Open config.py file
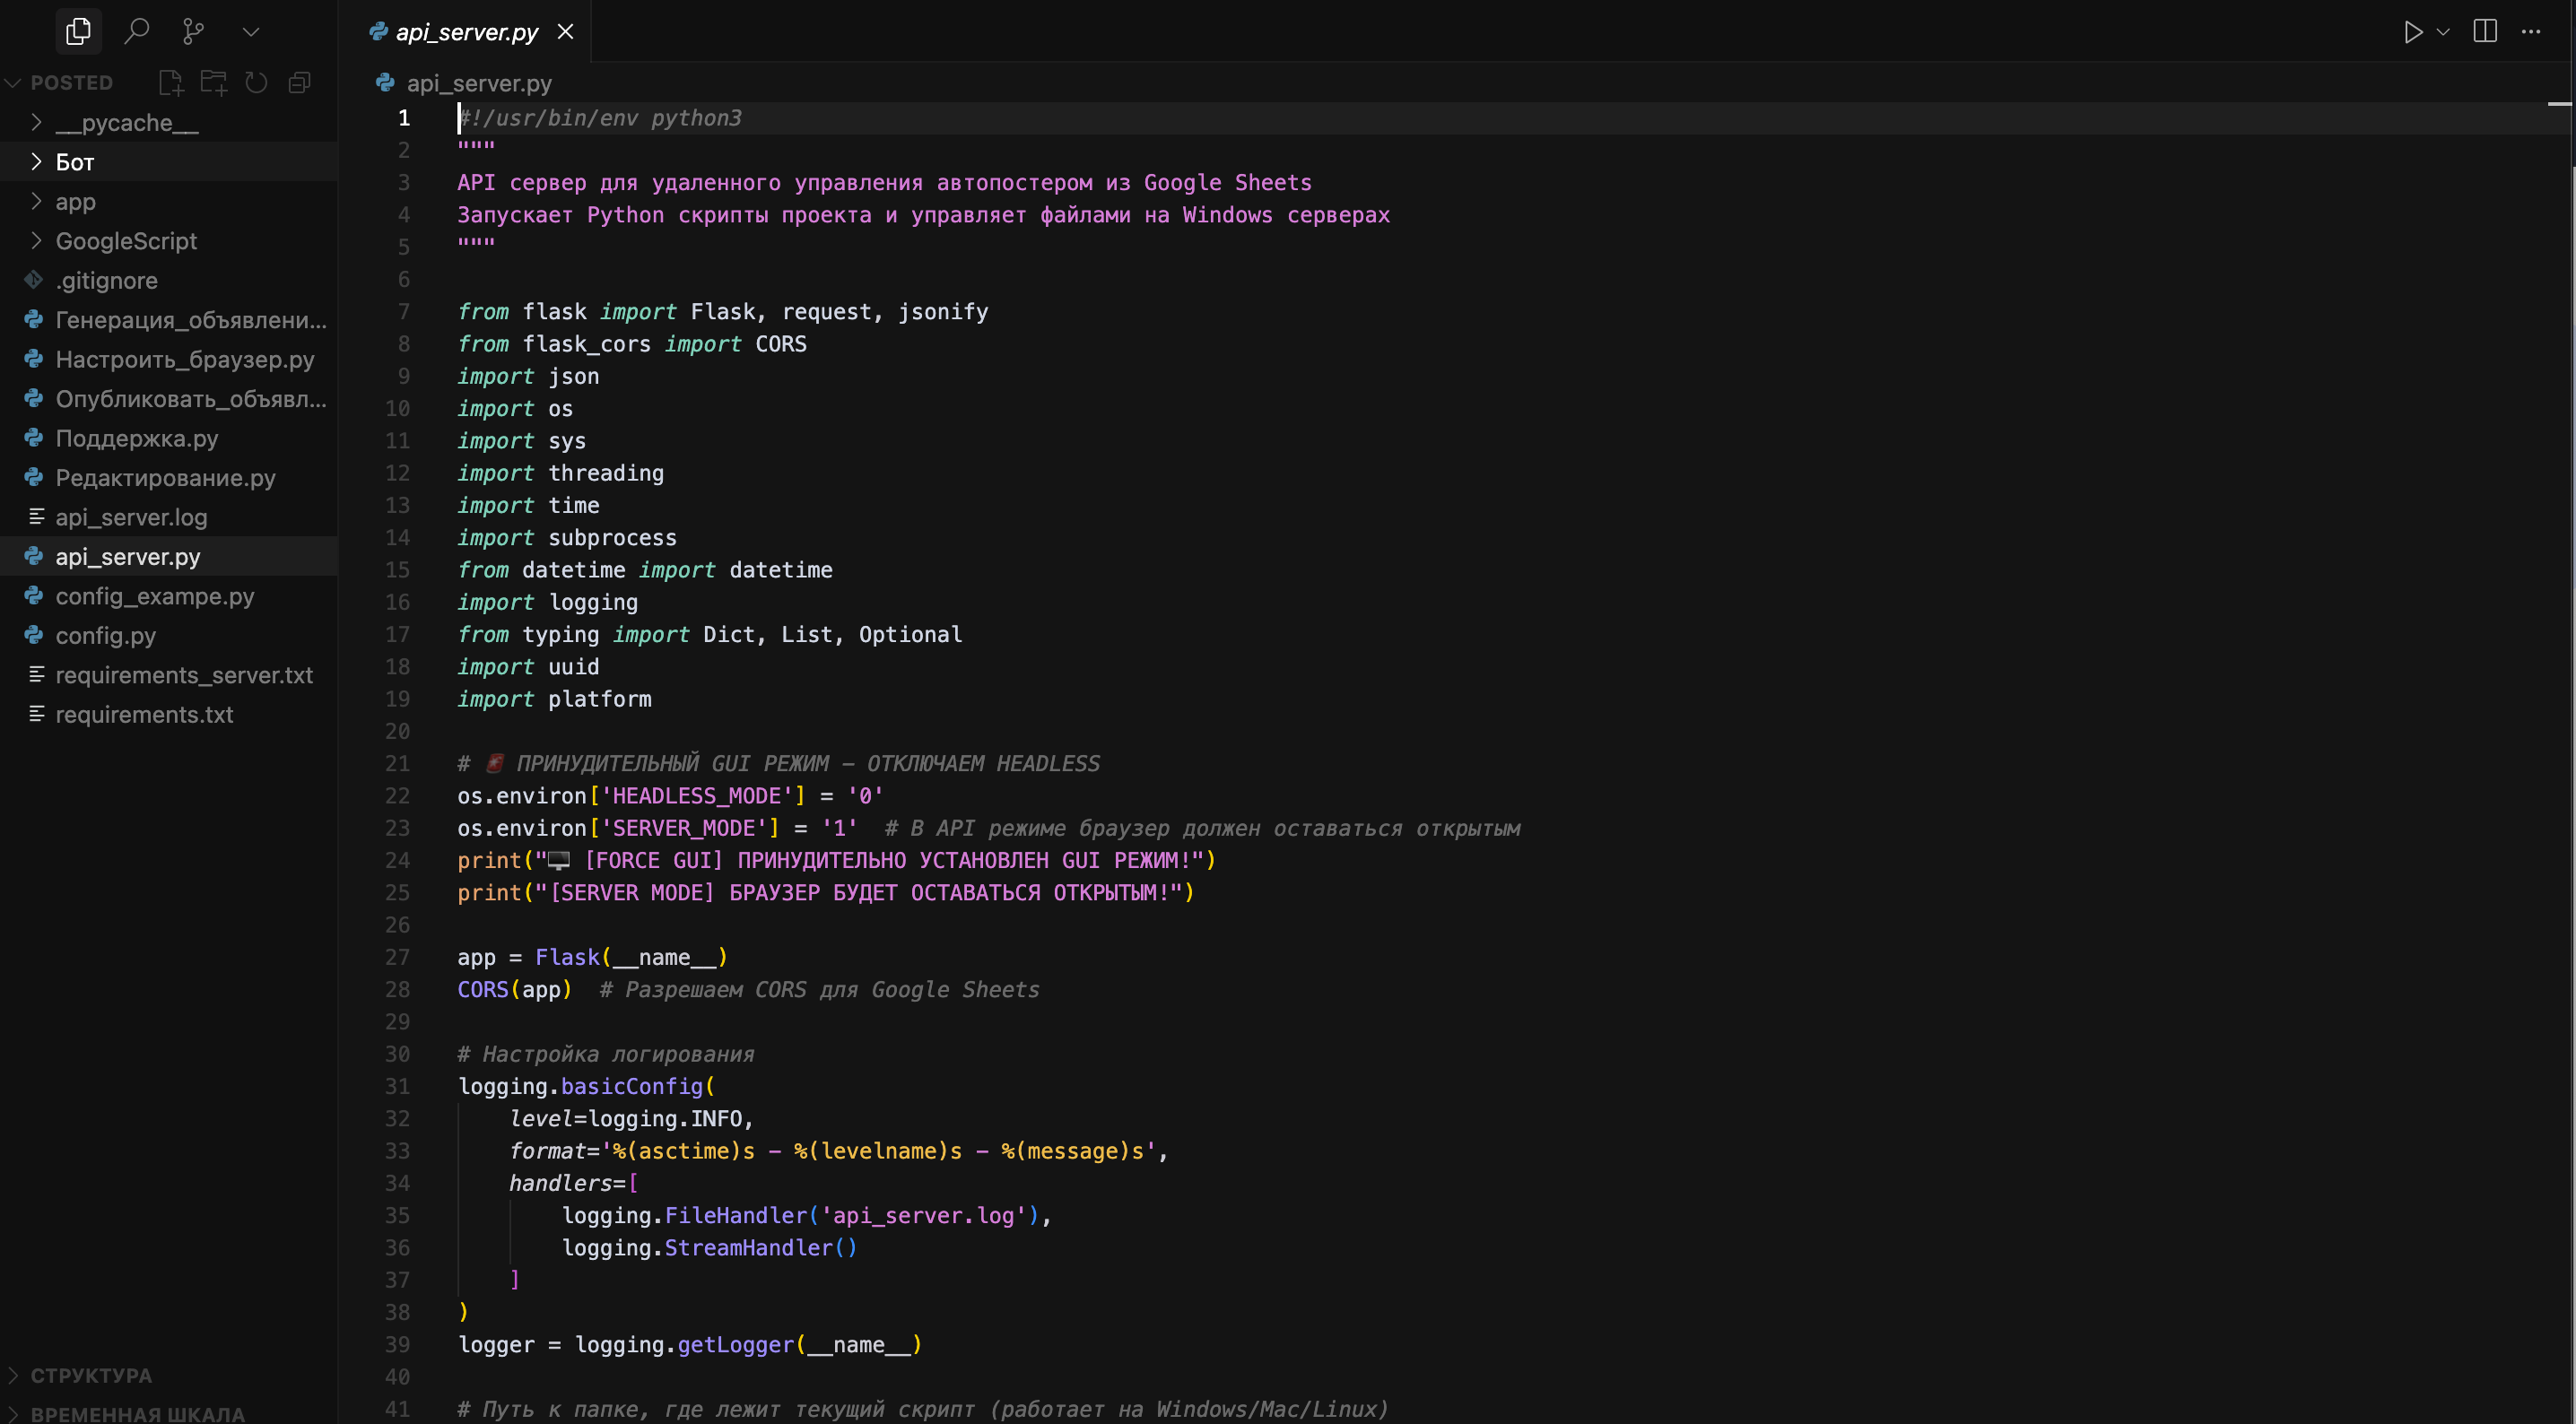This screenshot has width=2576, height=1424. point(168,636)
